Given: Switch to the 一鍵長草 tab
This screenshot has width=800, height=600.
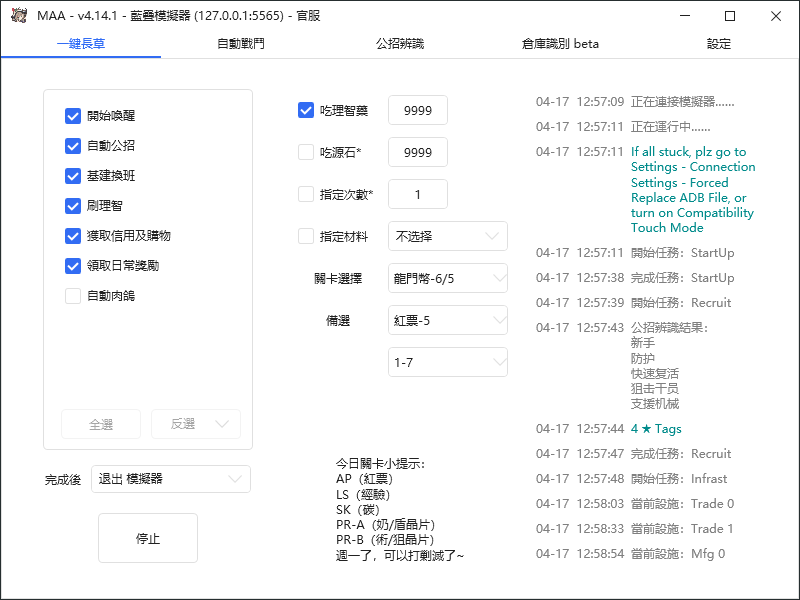Looking at the screenshot, I should pos(81,44).
